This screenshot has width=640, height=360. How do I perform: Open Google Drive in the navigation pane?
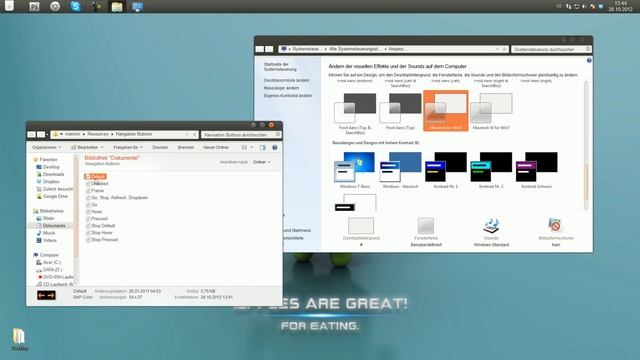[x=55, y=196]
